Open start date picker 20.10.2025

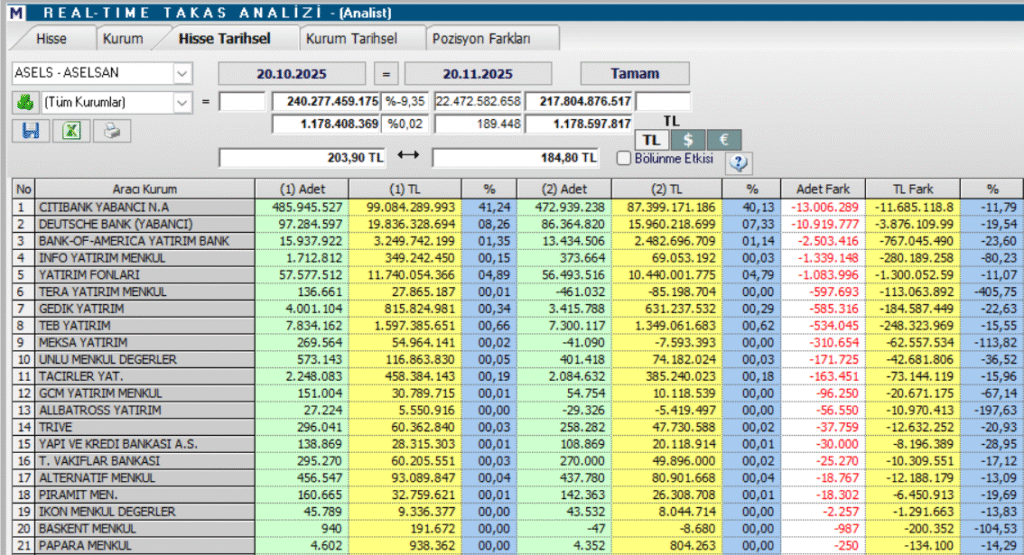click(290, 74)
